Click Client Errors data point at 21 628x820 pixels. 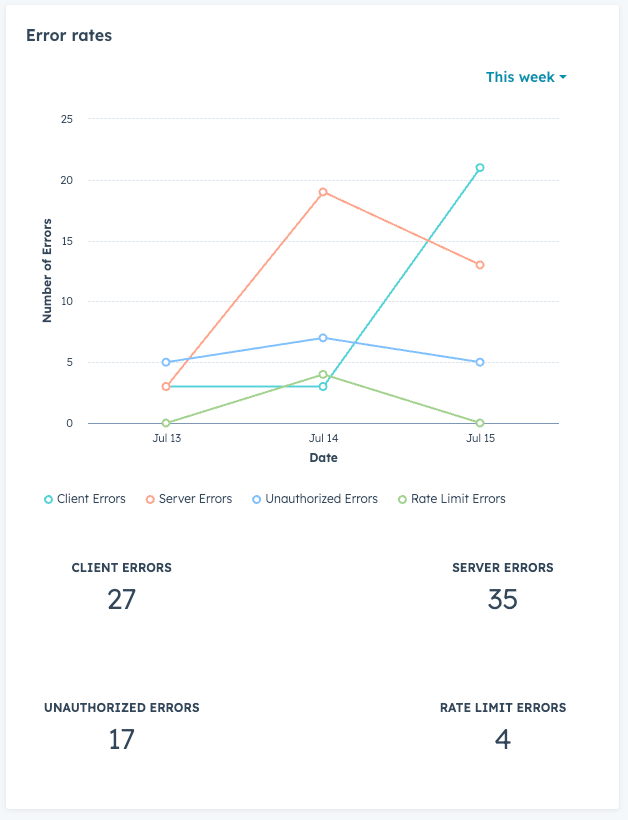[x=480, y=168]
